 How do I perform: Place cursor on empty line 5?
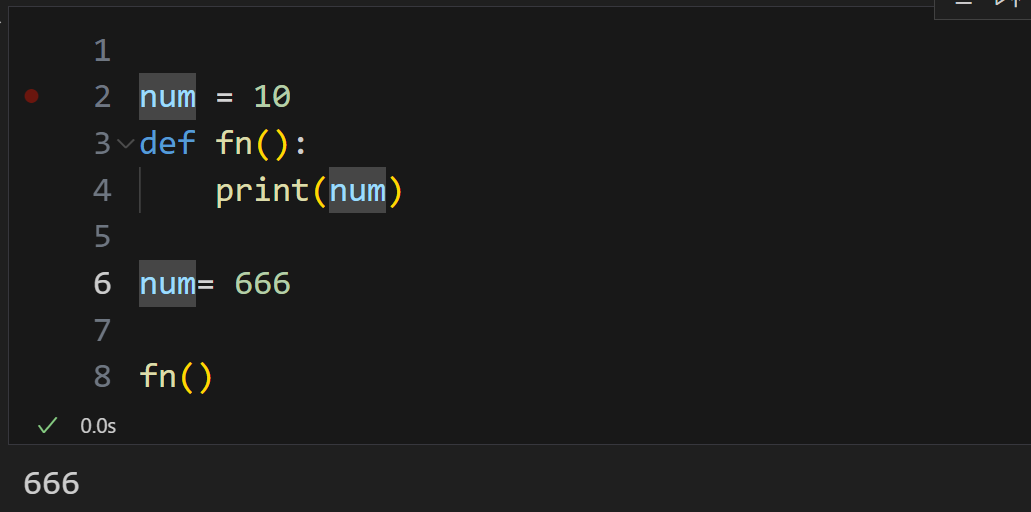[x=460, y=237]
